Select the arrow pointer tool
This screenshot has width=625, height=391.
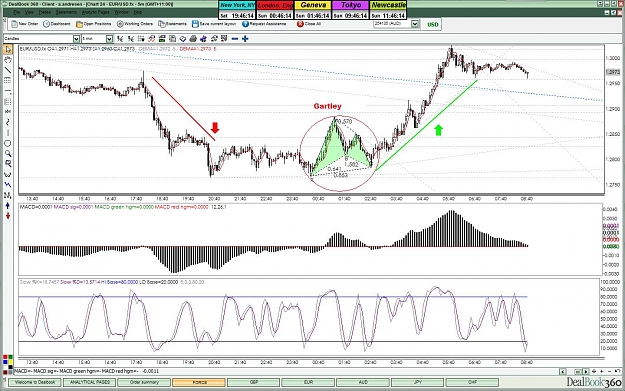(8, 49)
